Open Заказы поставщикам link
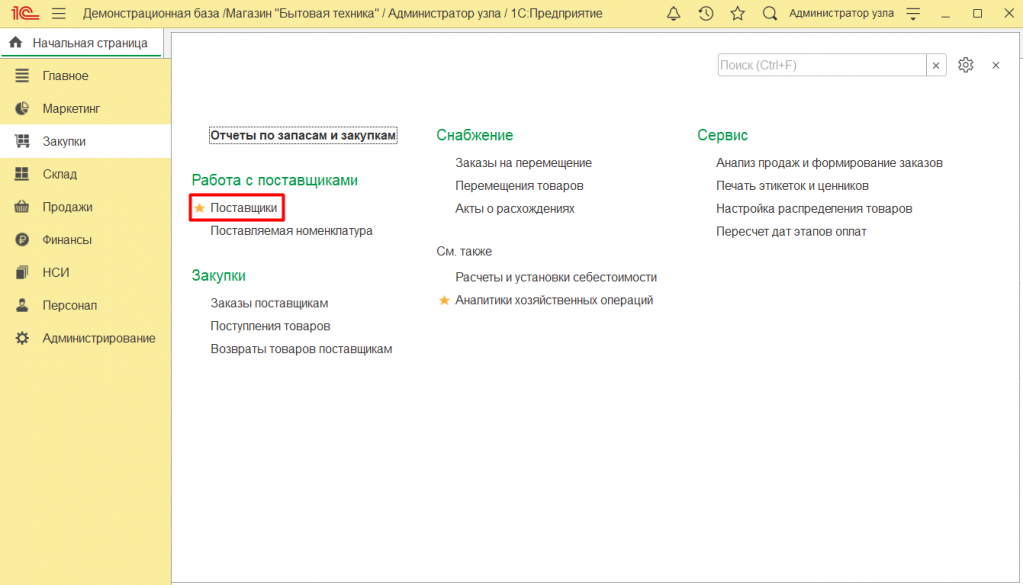 point(269,303)
